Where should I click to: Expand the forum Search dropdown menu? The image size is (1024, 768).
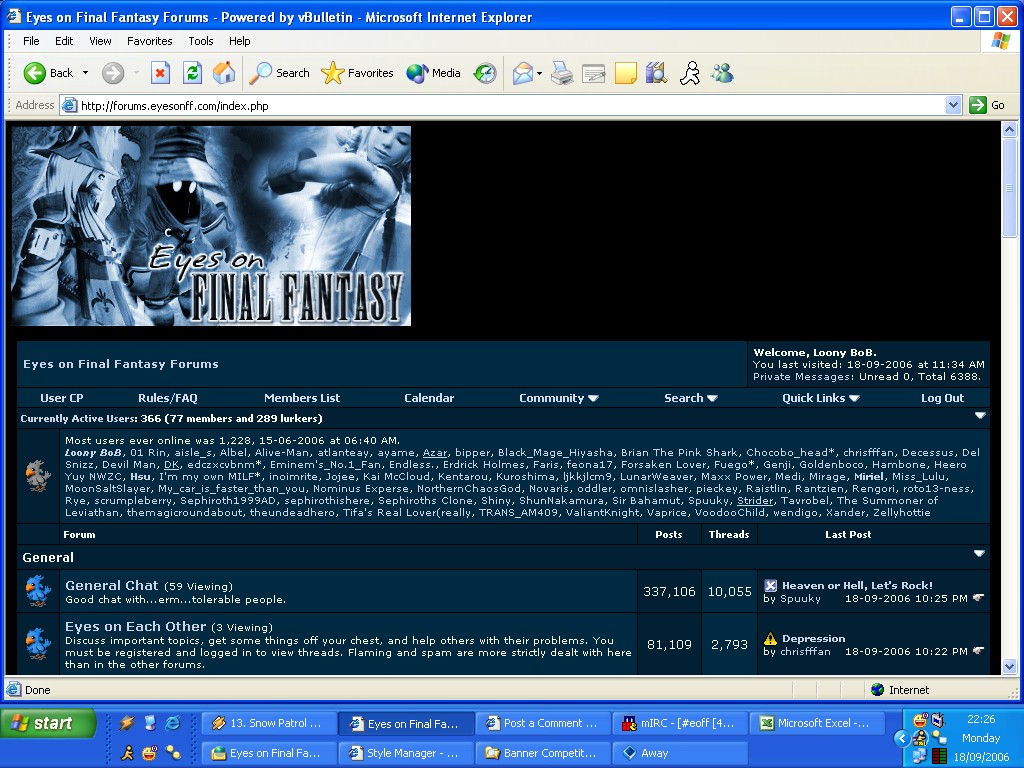pyautogui.click(x=690, y=398)
